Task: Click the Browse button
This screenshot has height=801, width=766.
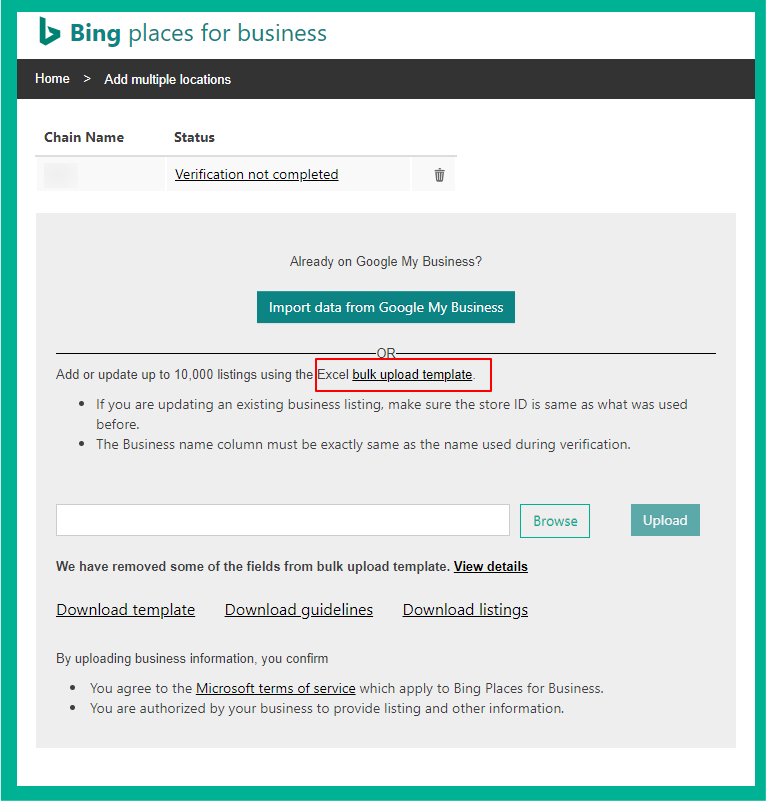Action: point(555,521)
